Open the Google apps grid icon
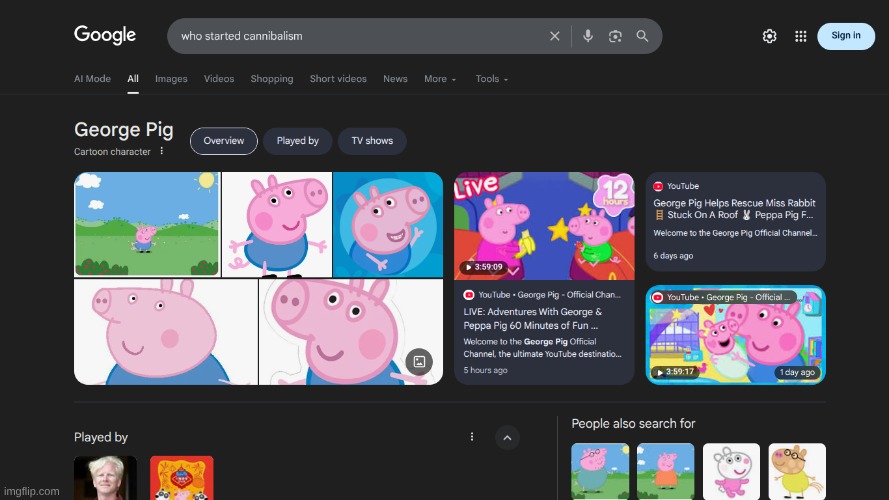 click(x=801, y=36)
